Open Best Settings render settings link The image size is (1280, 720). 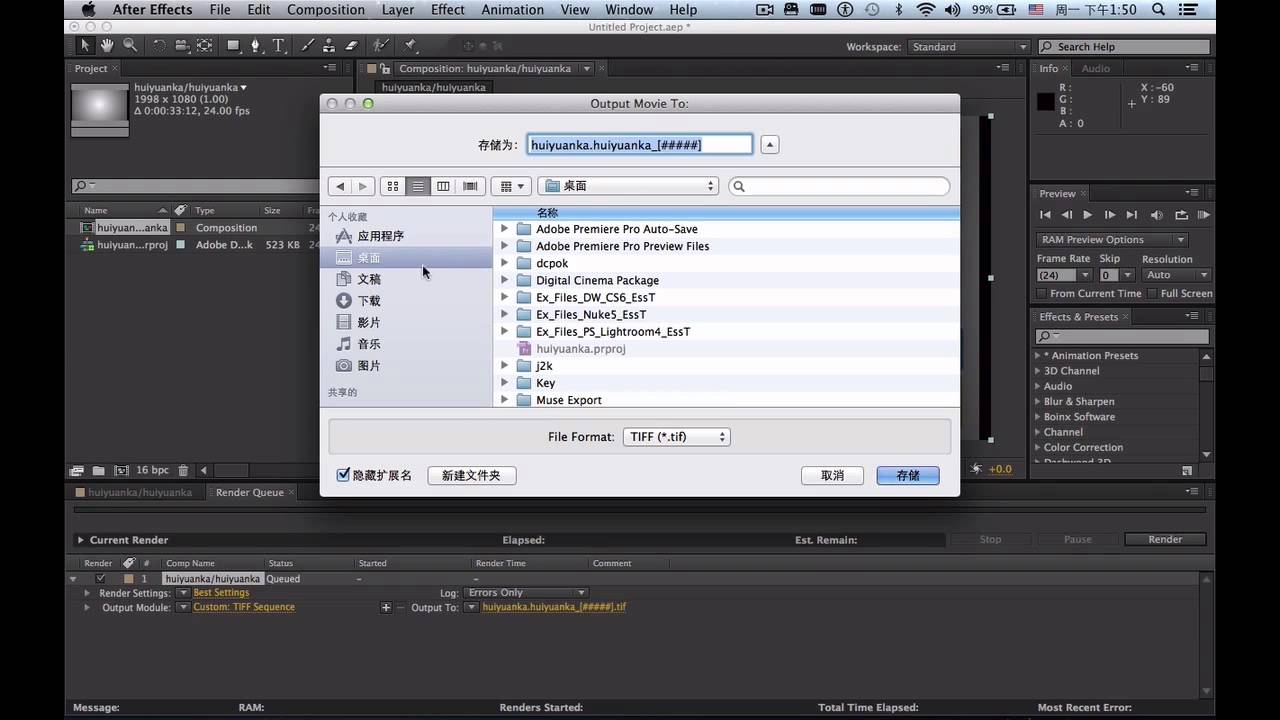(221, 593)
